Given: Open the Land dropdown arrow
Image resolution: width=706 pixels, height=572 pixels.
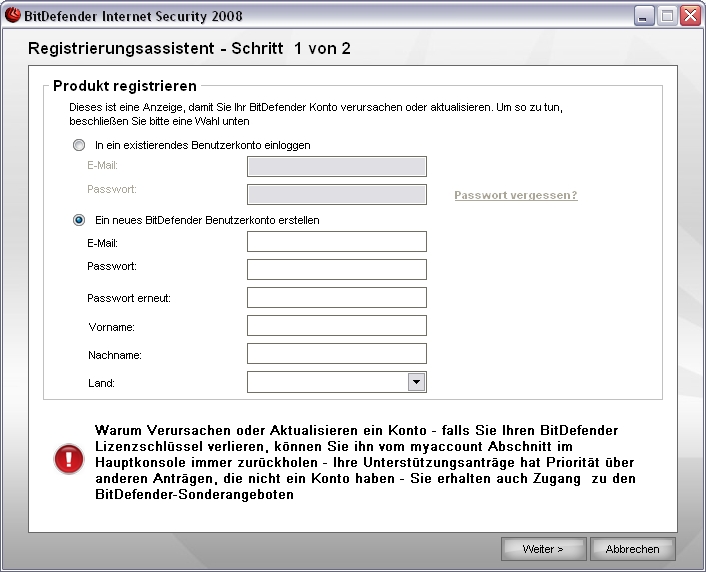Looking at the screenshot, I should coord(416,382).
